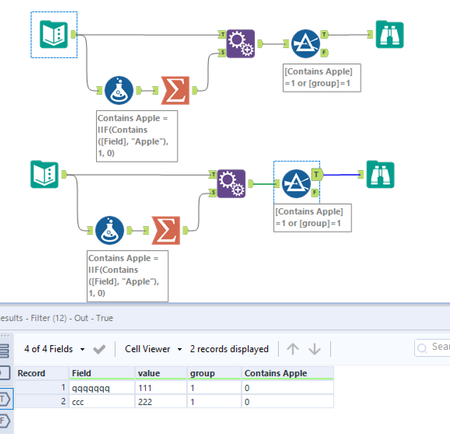This screenshot has width=450, height=434.
Task: Select the bottom Filter expression annotation
Action: point(312,218)
